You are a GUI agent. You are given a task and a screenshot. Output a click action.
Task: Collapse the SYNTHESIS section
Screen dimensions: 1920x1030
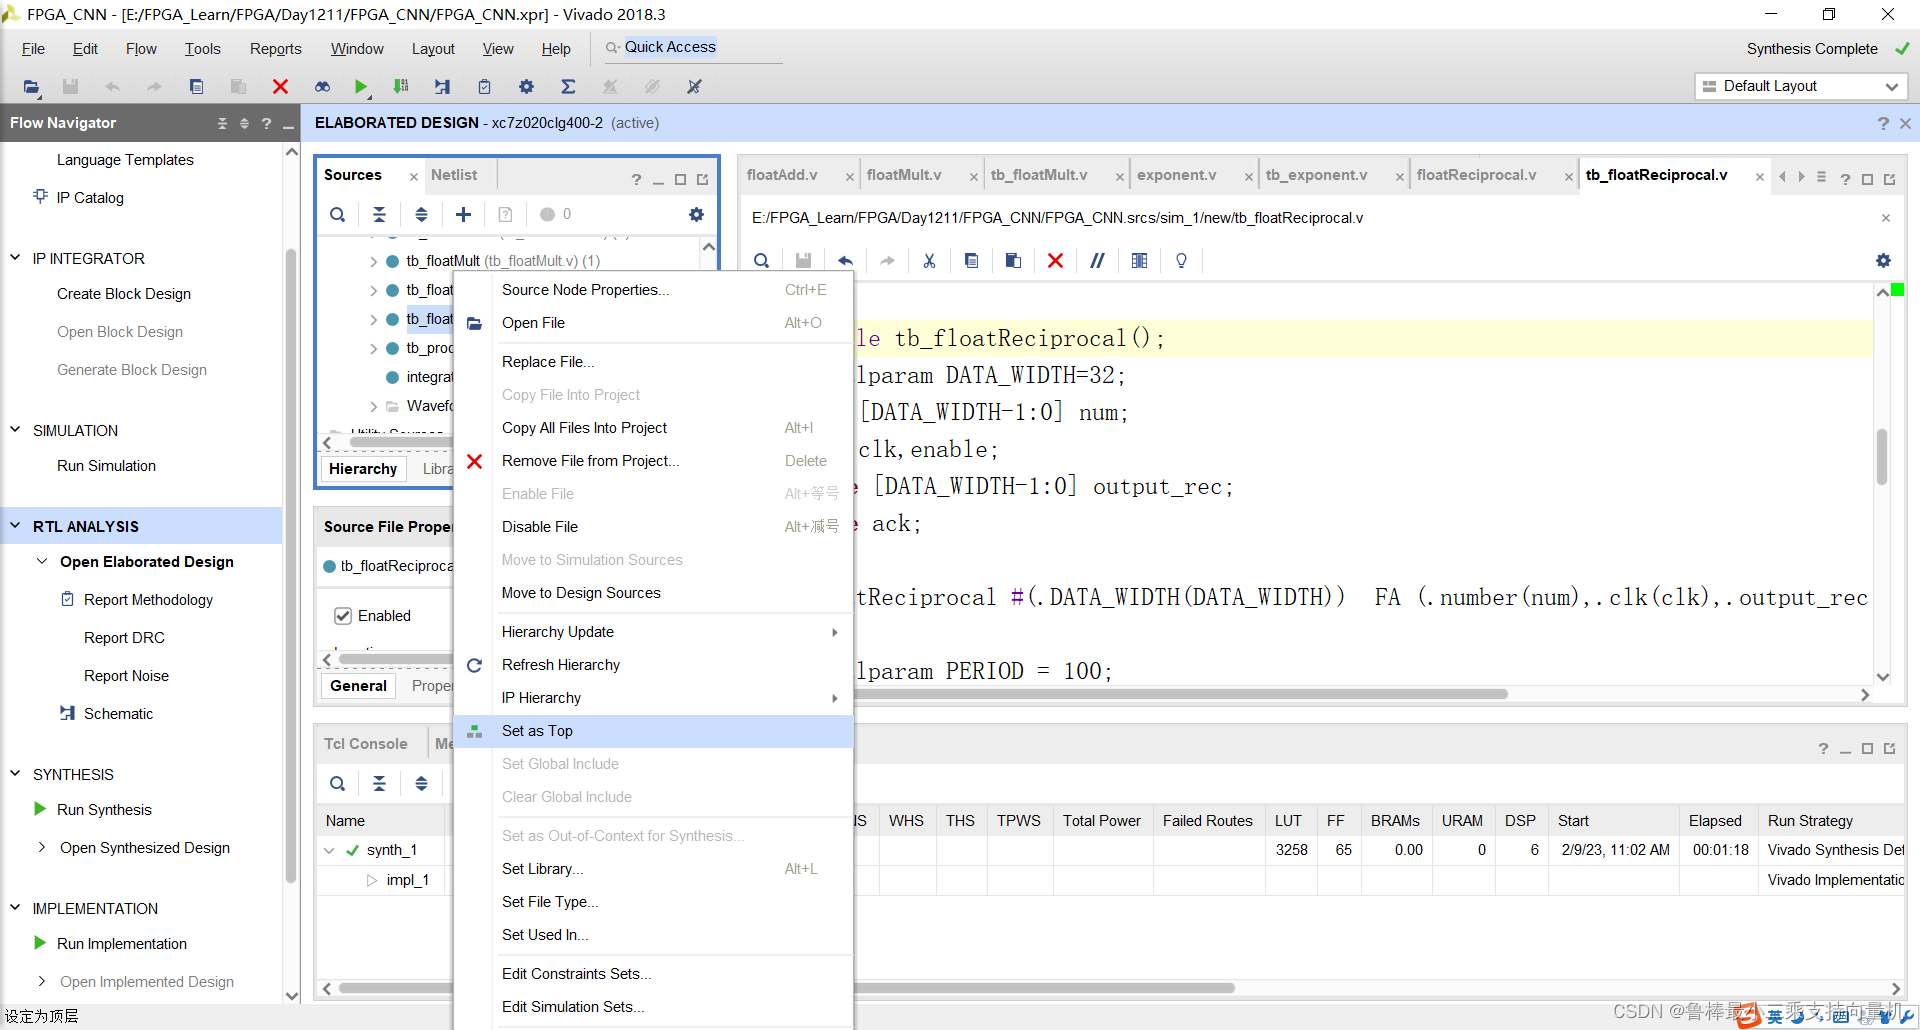click(15, 774)
